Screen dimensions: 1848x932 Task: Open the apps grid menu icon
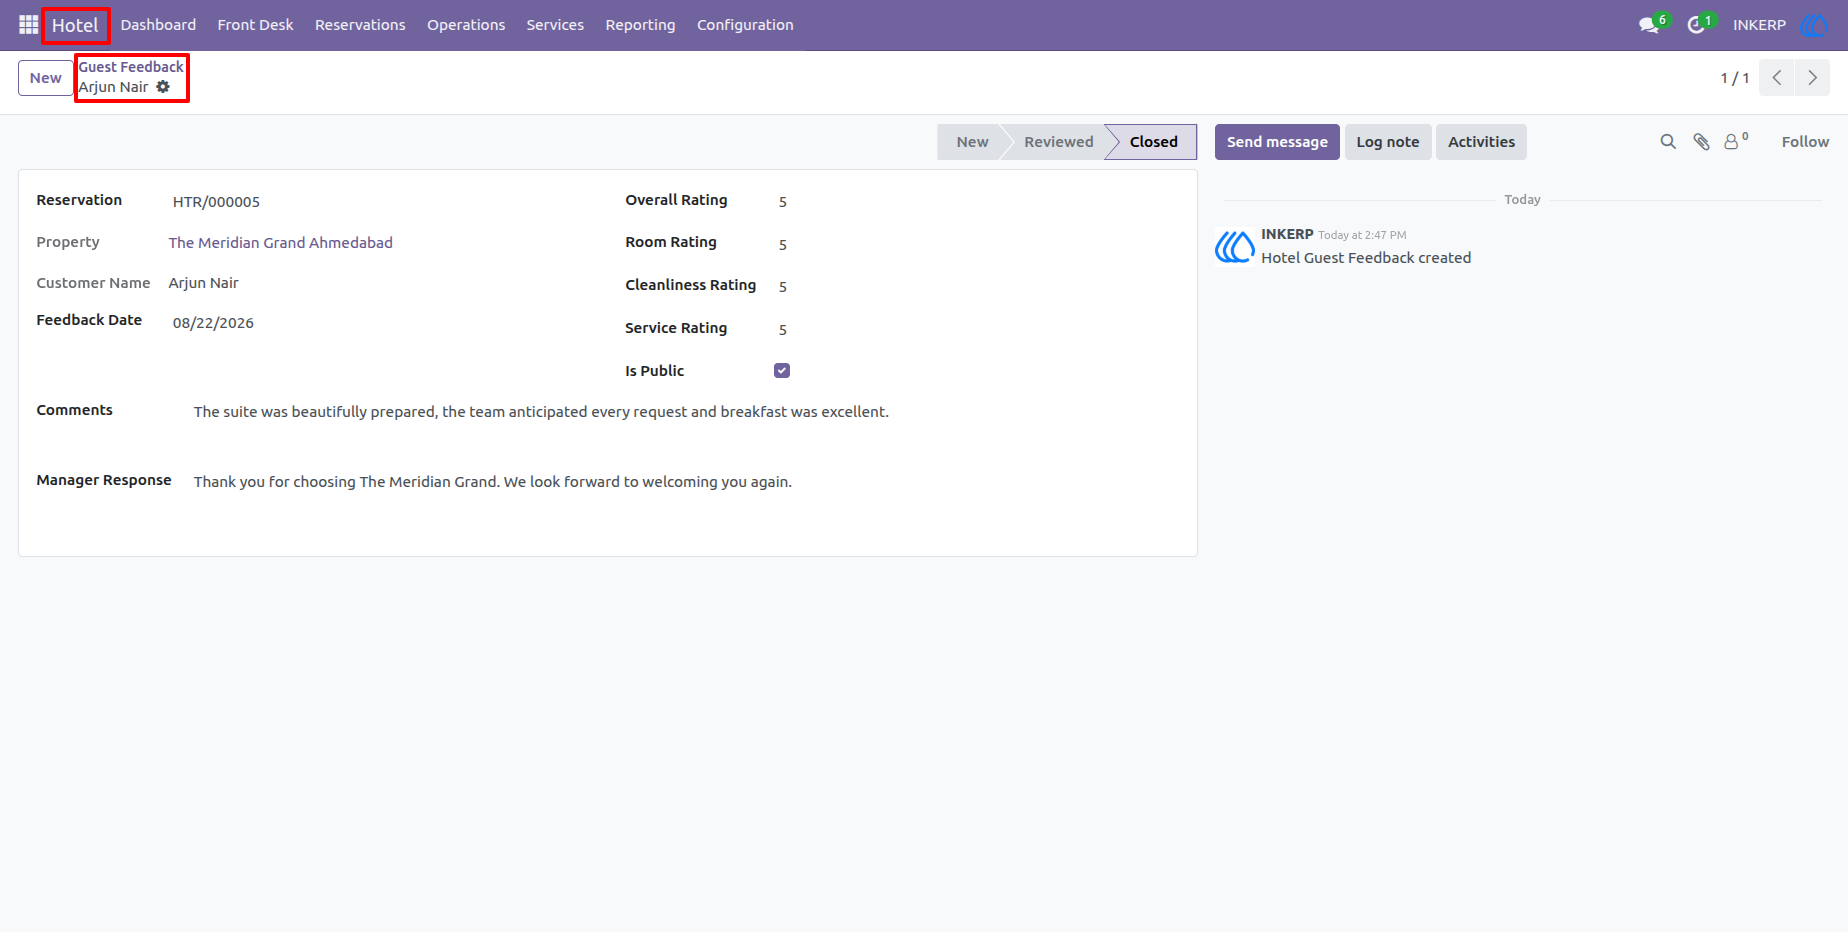(28, 25)
